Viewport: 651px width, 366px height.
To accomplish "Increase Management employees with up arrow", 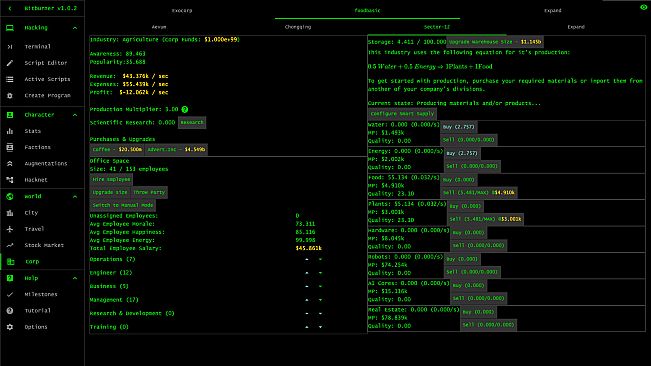I will [x=307, y=300].
